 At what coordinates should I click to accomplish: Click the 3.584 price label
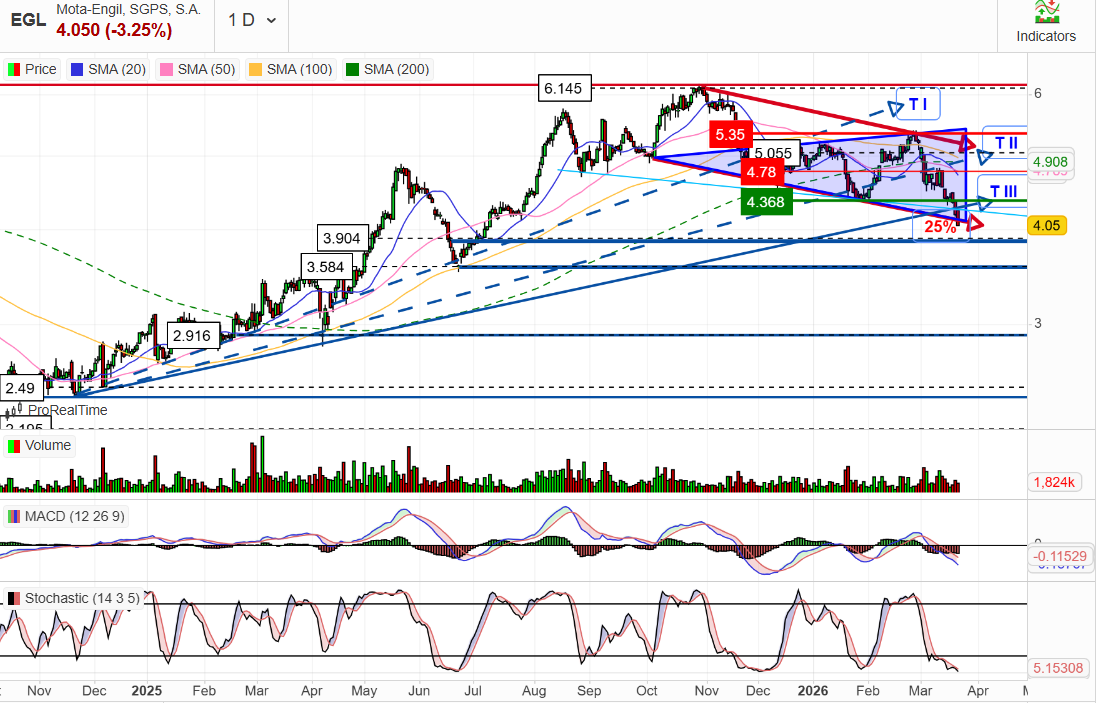click(325, 267)
